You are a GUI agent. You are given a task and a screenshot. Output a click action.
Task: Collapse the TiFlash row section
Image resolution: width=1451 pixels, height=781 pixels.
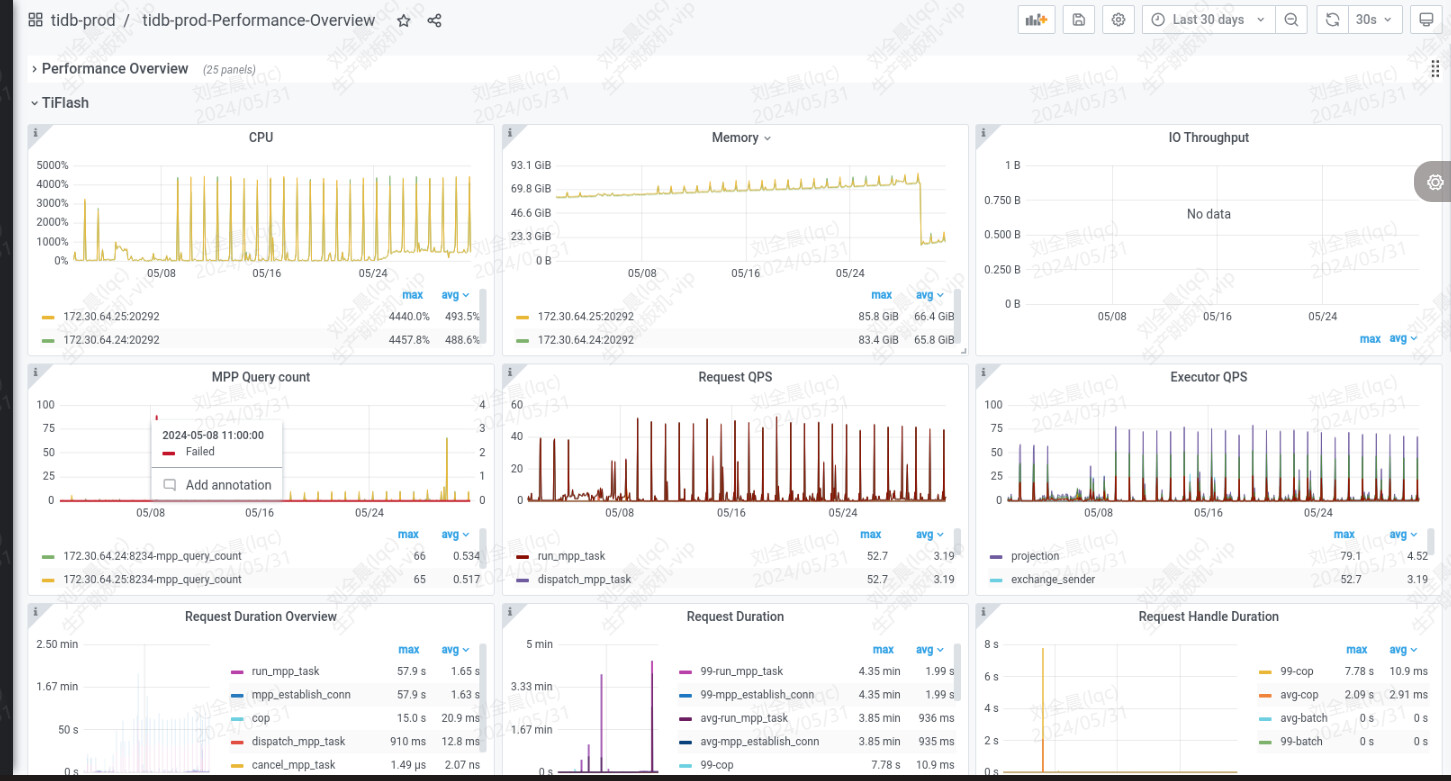[x=65, y=103]
